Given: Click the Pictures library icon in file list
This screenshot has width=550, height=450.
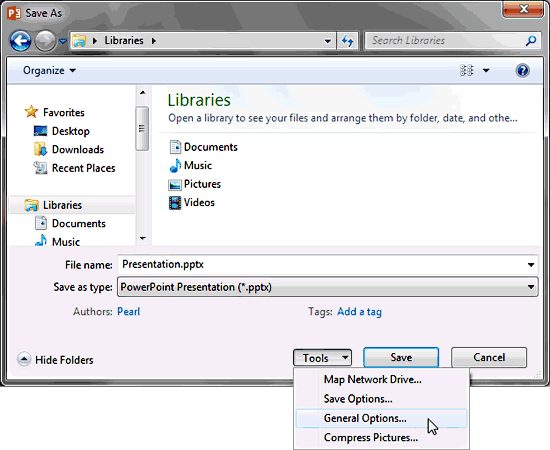Looking at the screenshot, I should (x=175, y=184).
